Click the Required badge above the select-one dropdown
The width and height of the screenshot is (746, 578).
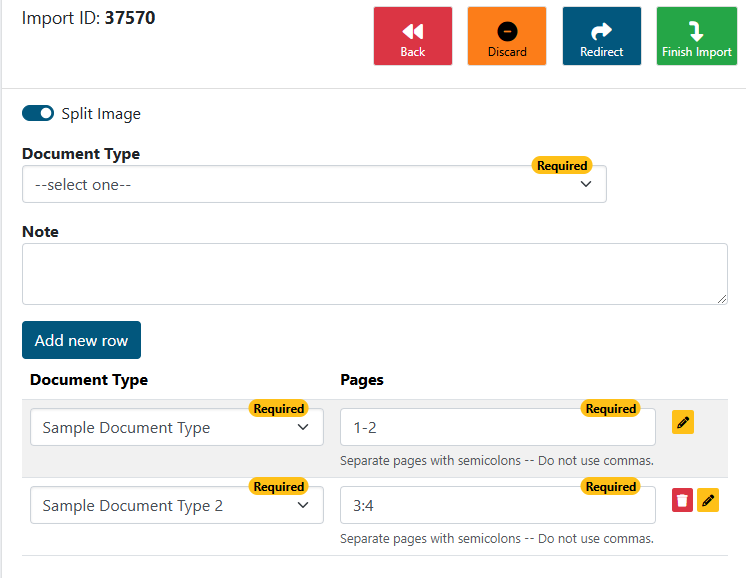(x=562, y=166)
